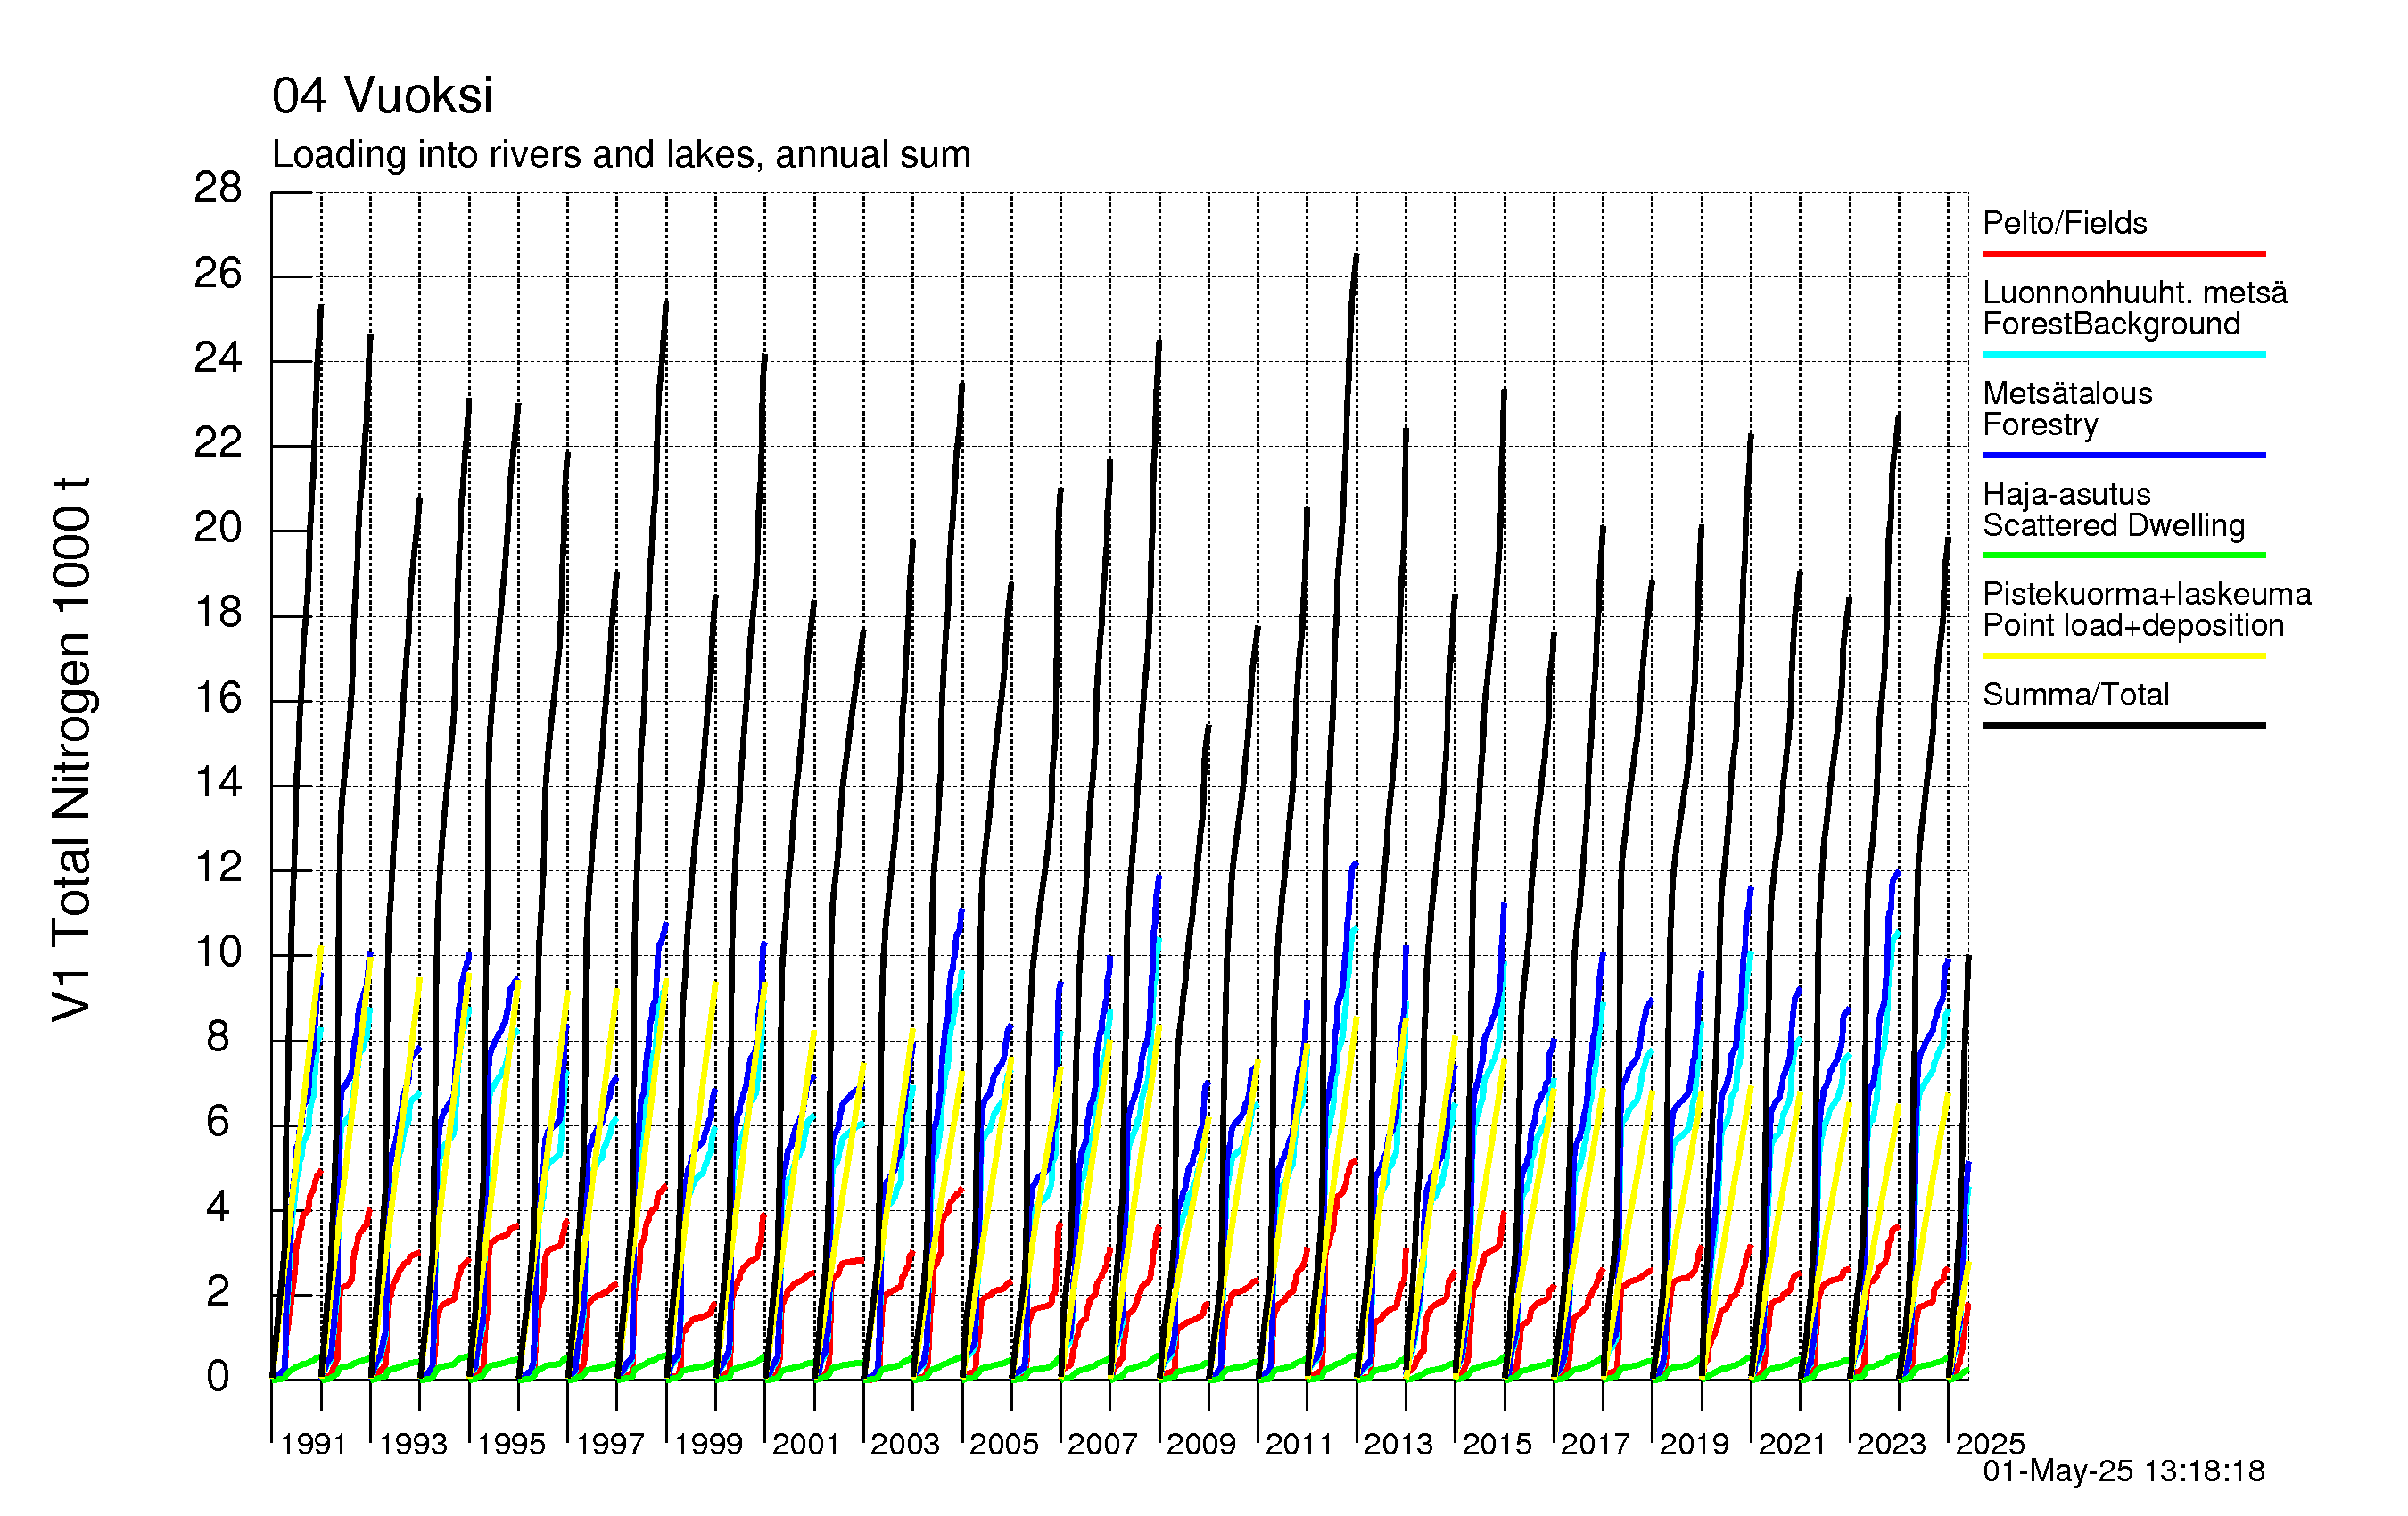Select the 'Haja-asutus' legend label

click(x=2066, y=494)
